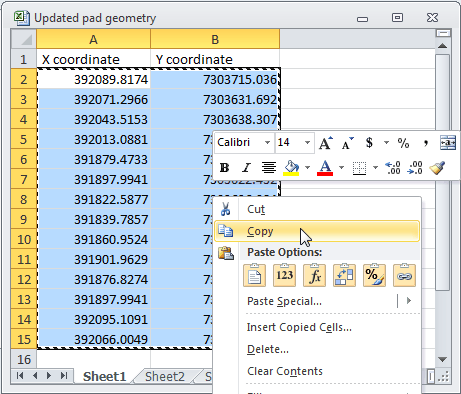This screenshot has width=461, height=394.
Task: Open the Fill Color dropdown arrow
Action: click(x=307, y=168)
